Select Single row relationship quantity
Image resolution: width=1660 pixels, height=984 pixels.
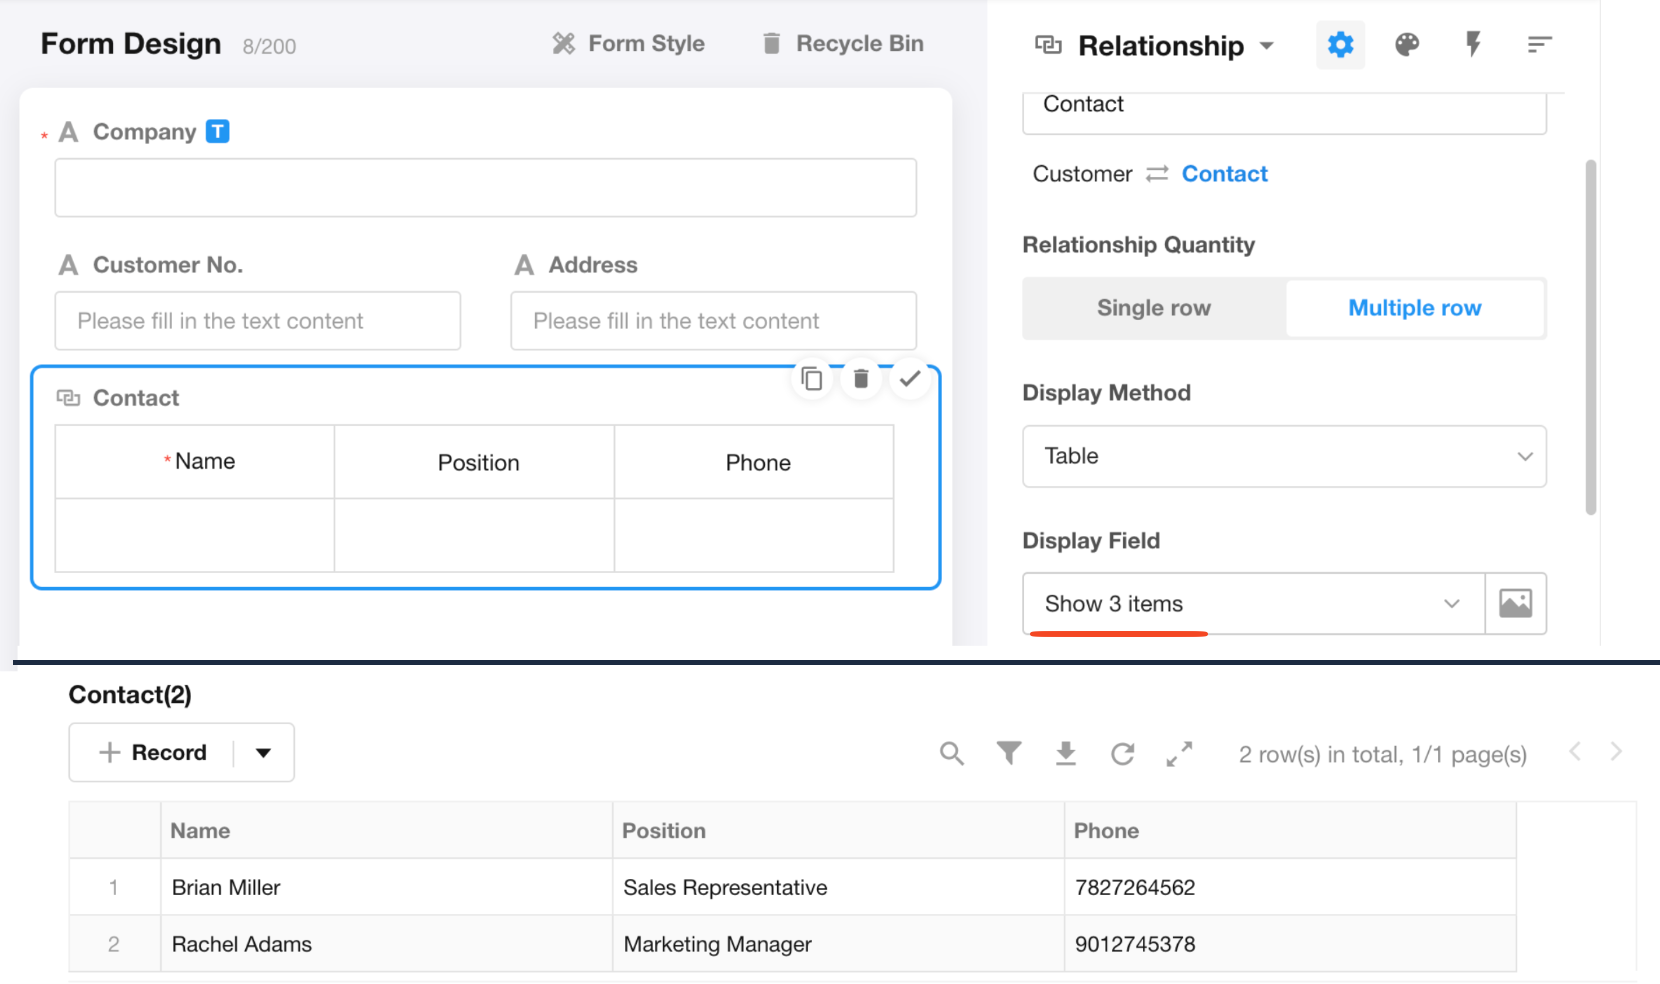1154,308
